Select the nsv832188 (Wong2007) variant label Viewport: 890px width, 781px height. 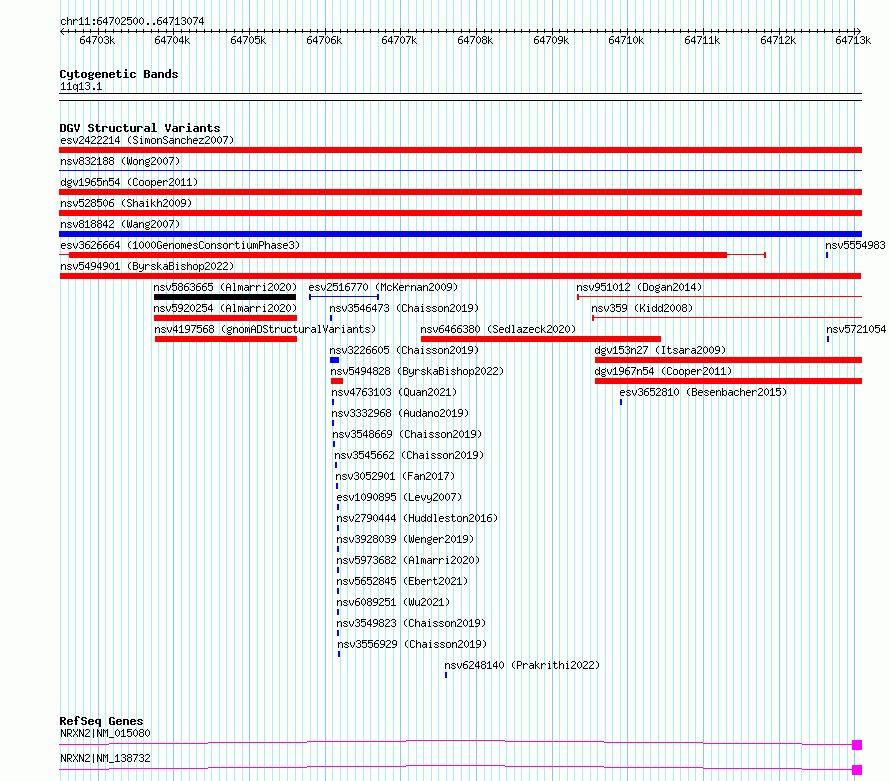click(120, 161)
